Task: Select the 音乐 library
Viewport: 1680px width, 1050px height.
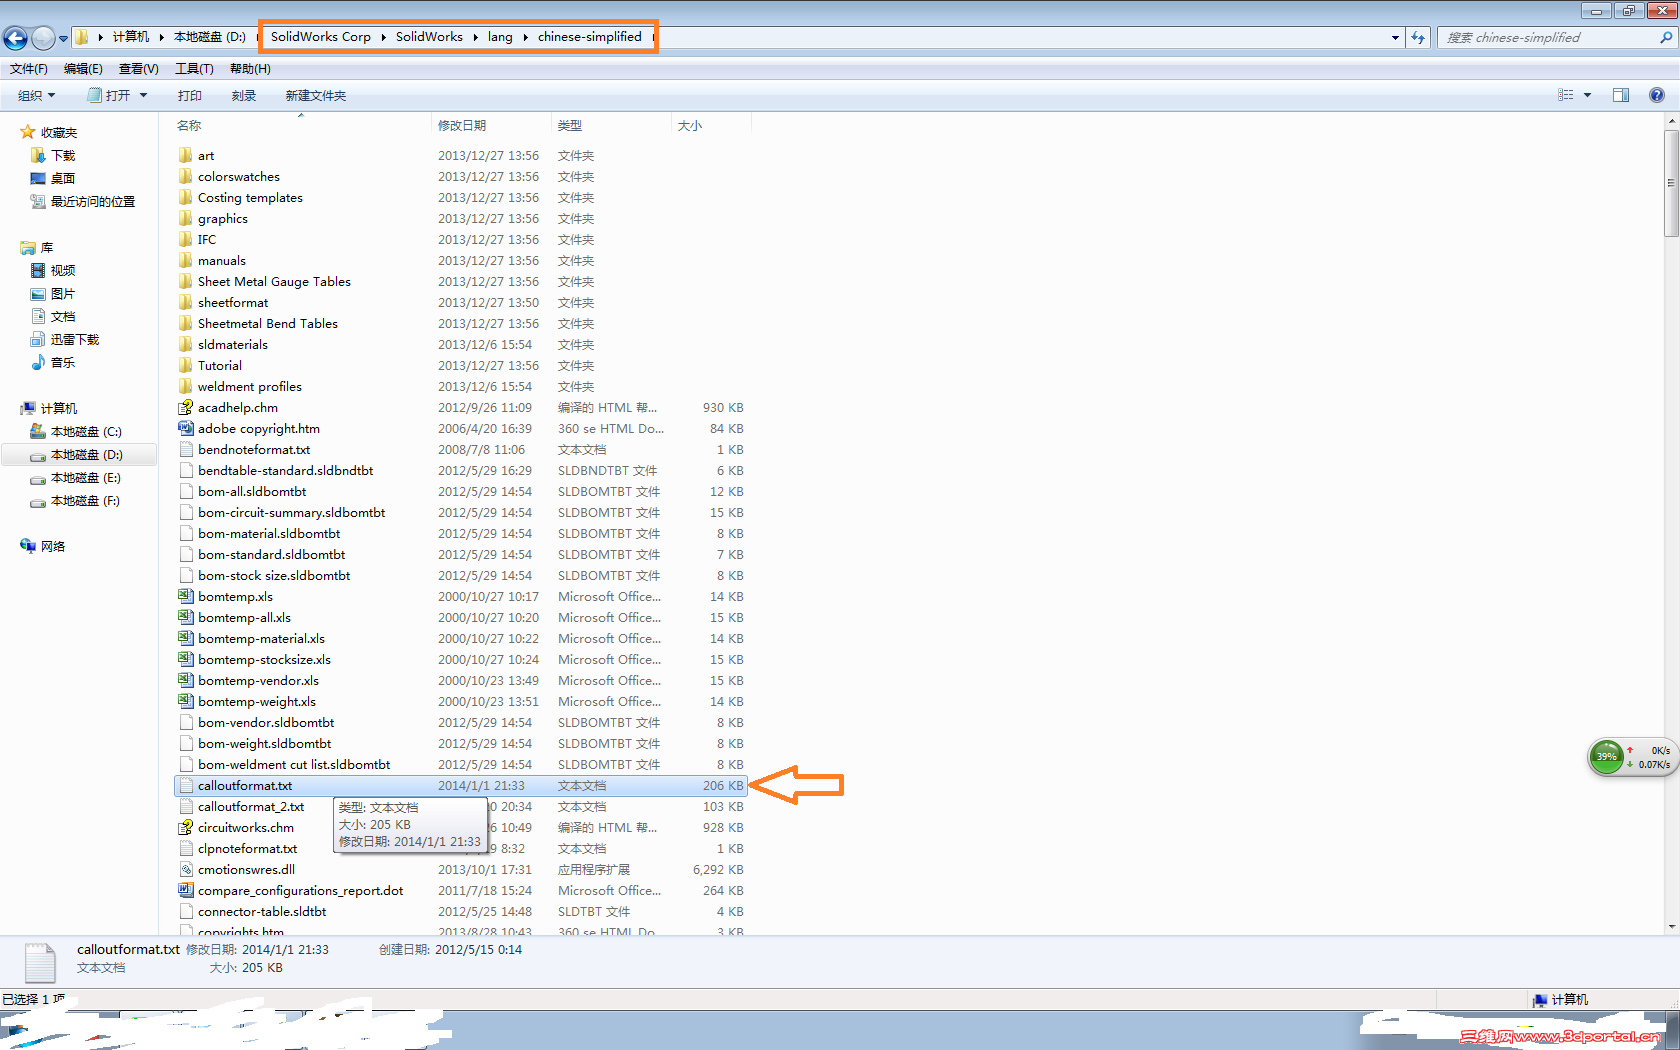Action: [x=63, y=363]
